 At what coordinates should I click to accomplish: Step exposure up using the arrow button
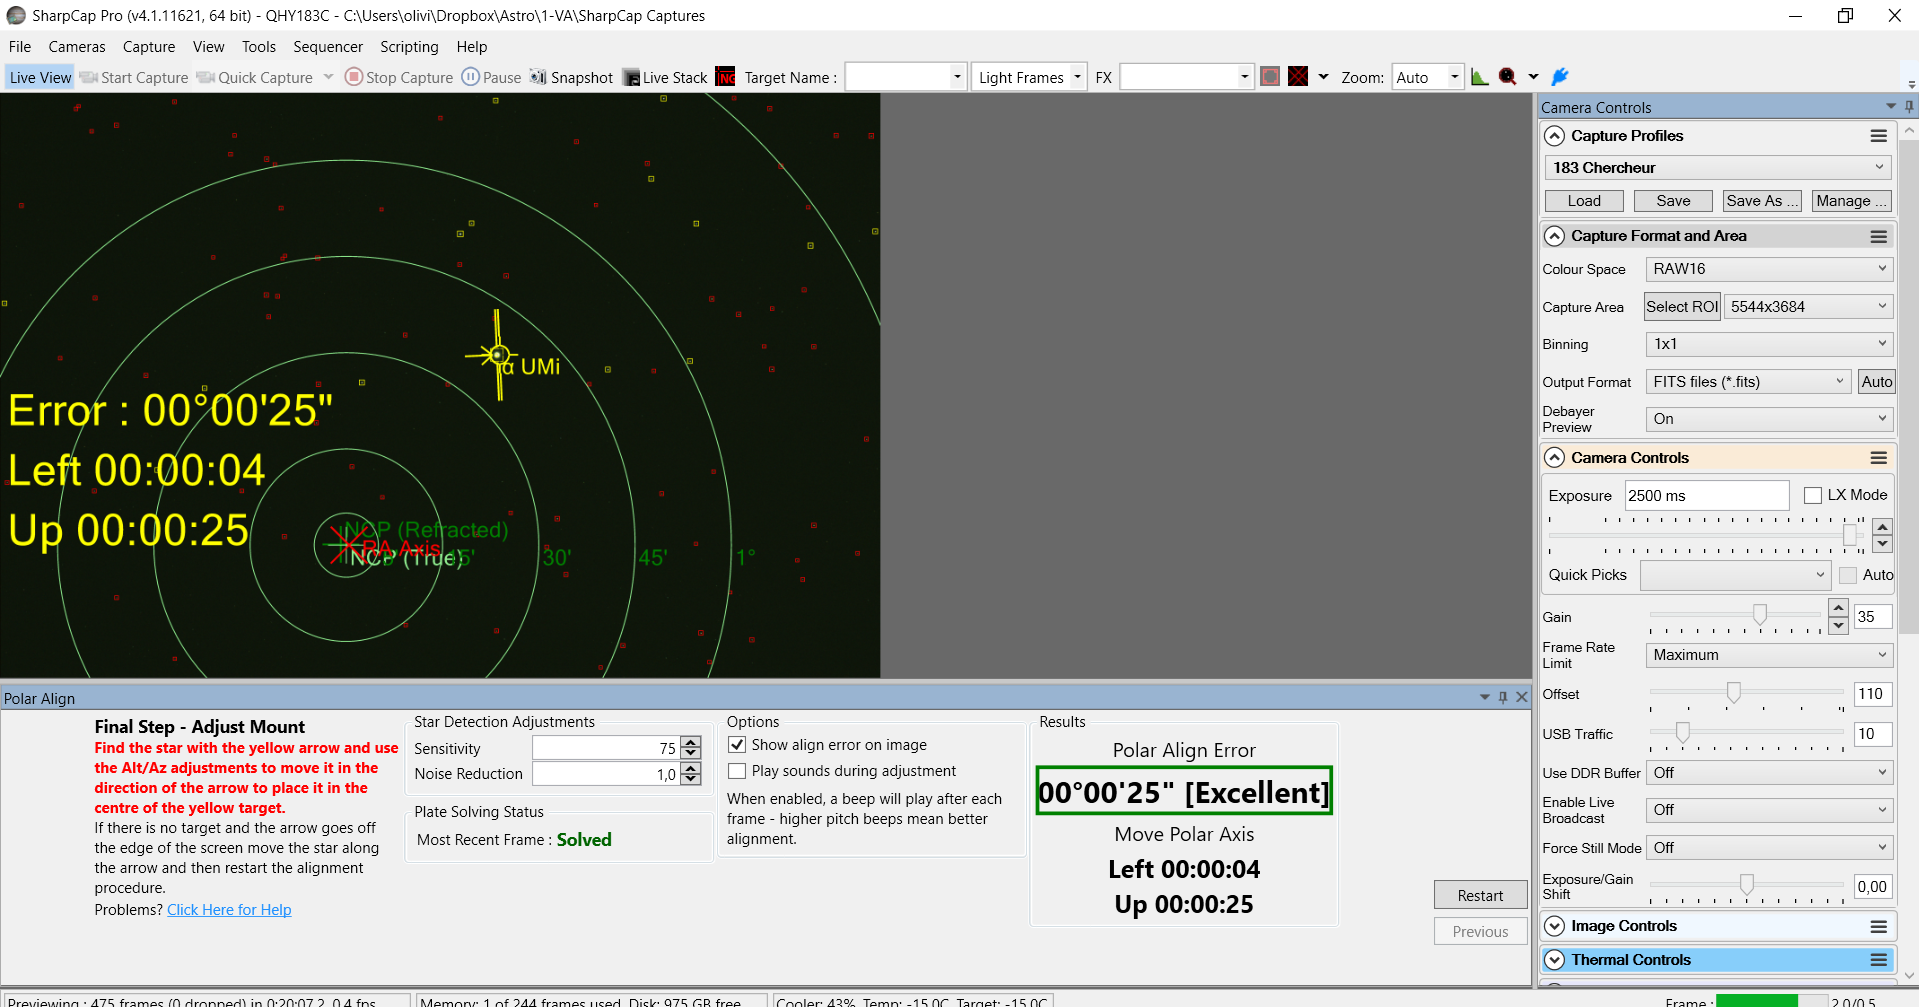coord(1882,527)
